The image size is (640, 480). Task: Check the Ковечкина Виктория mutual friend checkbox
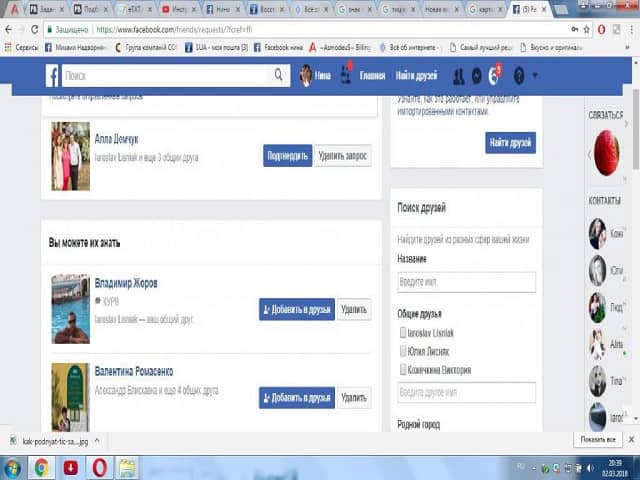[403, 369]
